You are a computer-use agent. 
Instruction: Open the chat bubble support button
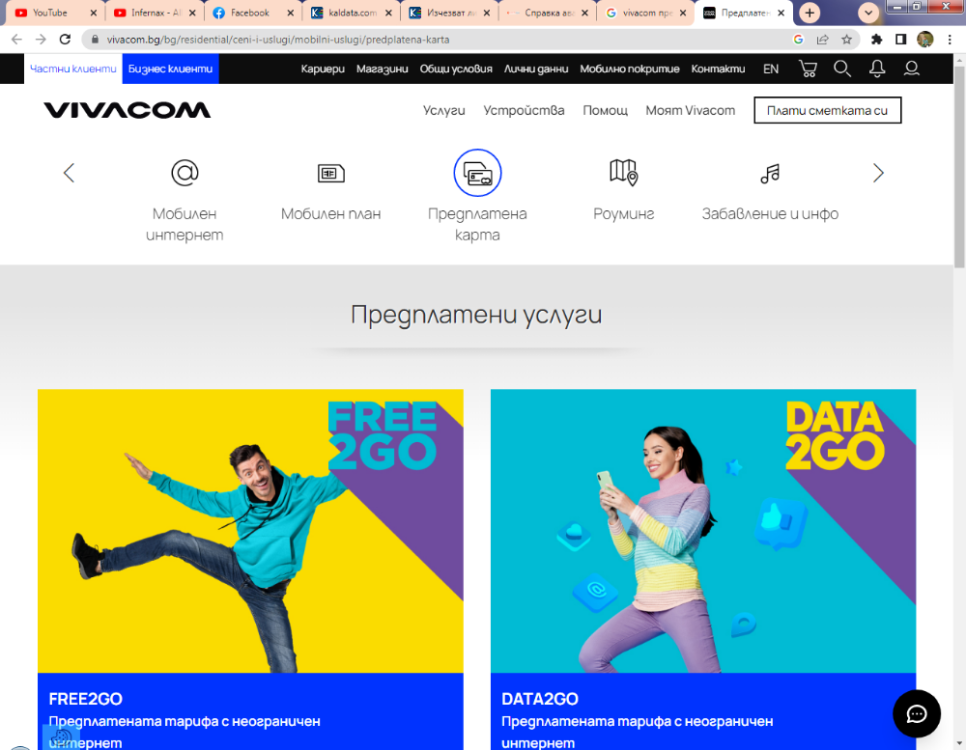click(x=916, y=714)
